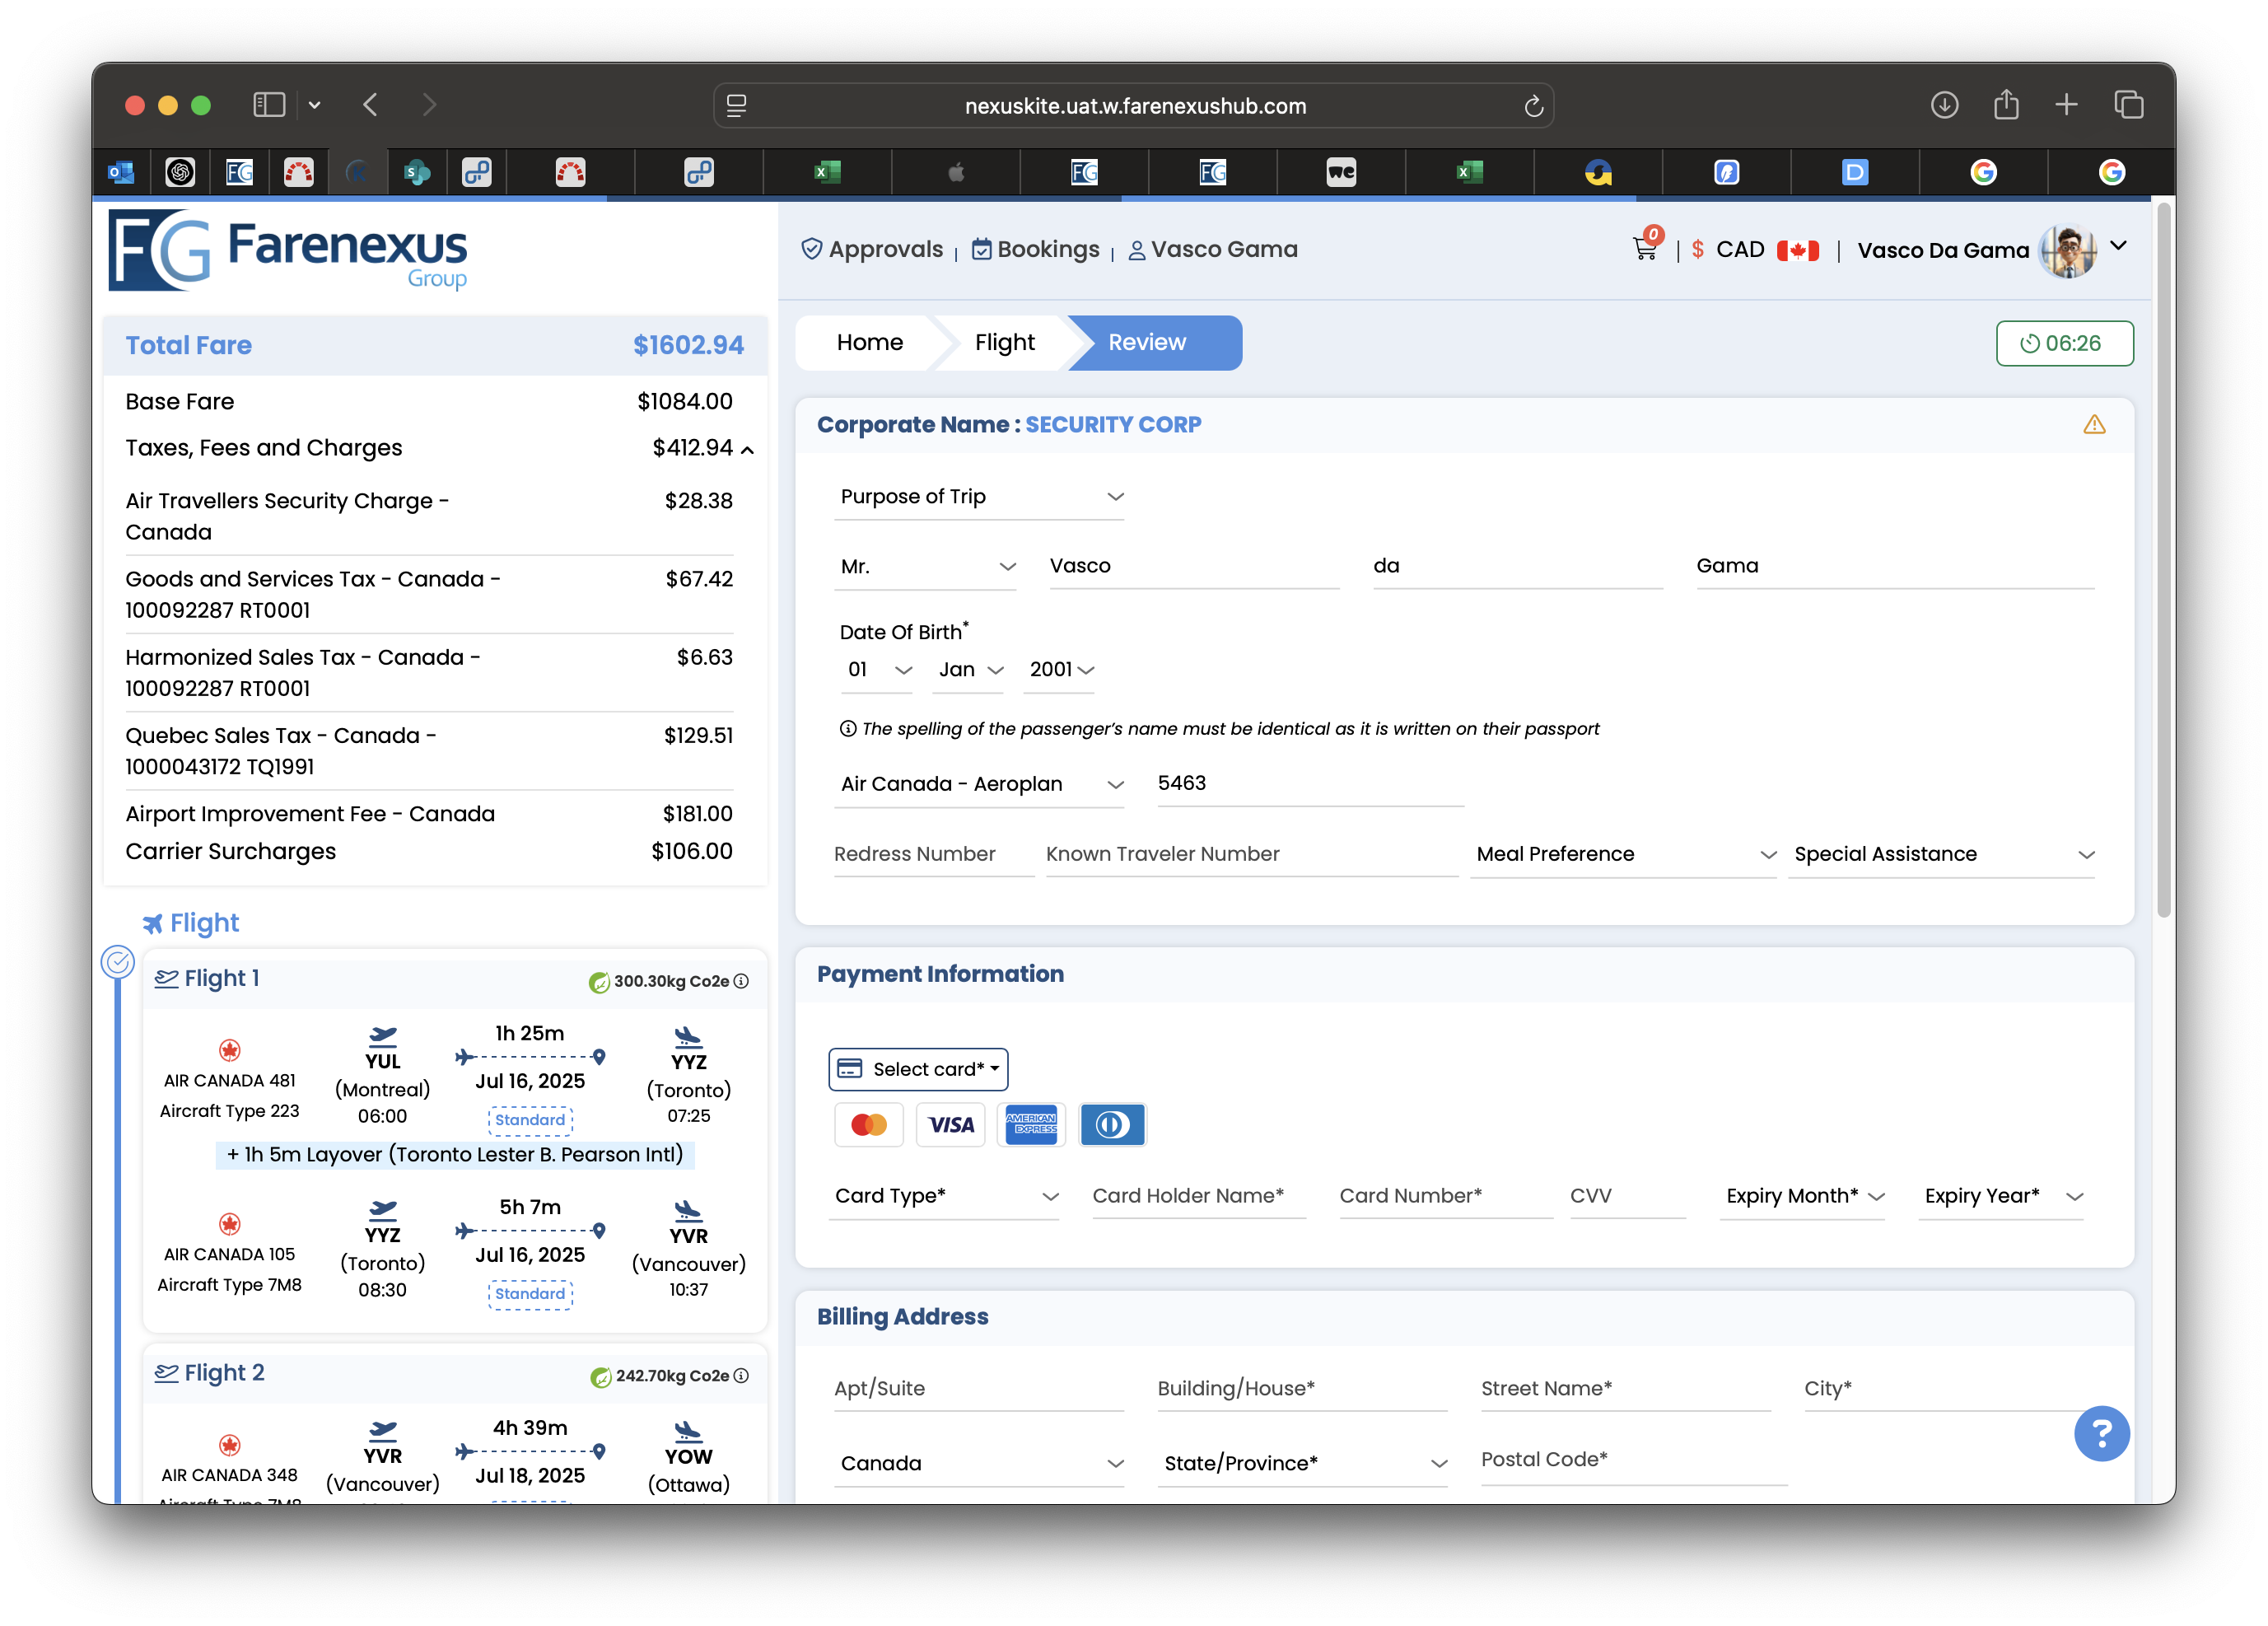Click the Farenexus Group logo
Image resolution: width=2268 pixels, height=1626 pixels.
[288, 250]
